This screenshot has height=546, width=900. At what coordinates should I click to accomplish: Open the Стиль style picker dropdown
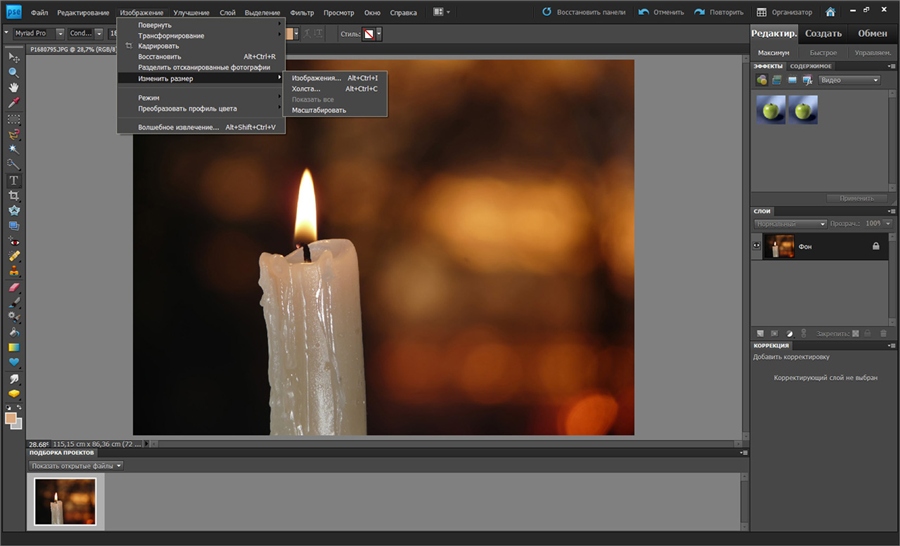[379, 34]
